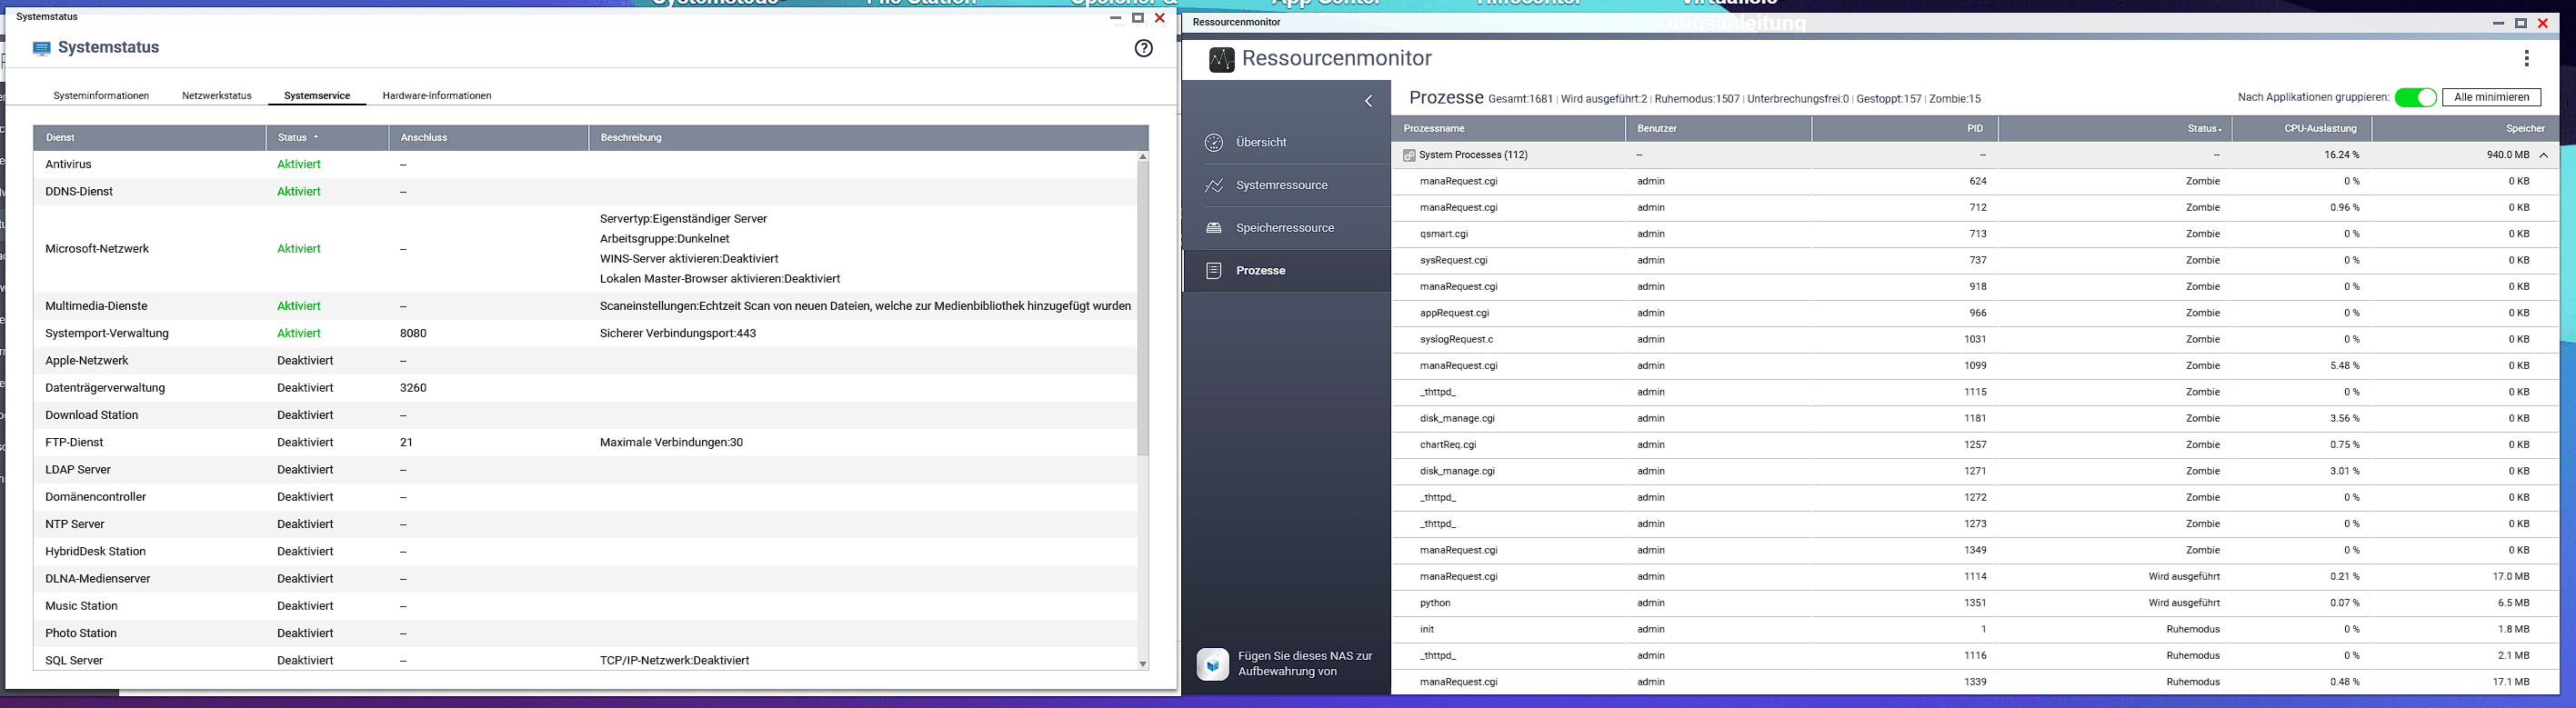Select the FTP-Dienst row
Screen dimensions: 2576x708
[585, 443]
